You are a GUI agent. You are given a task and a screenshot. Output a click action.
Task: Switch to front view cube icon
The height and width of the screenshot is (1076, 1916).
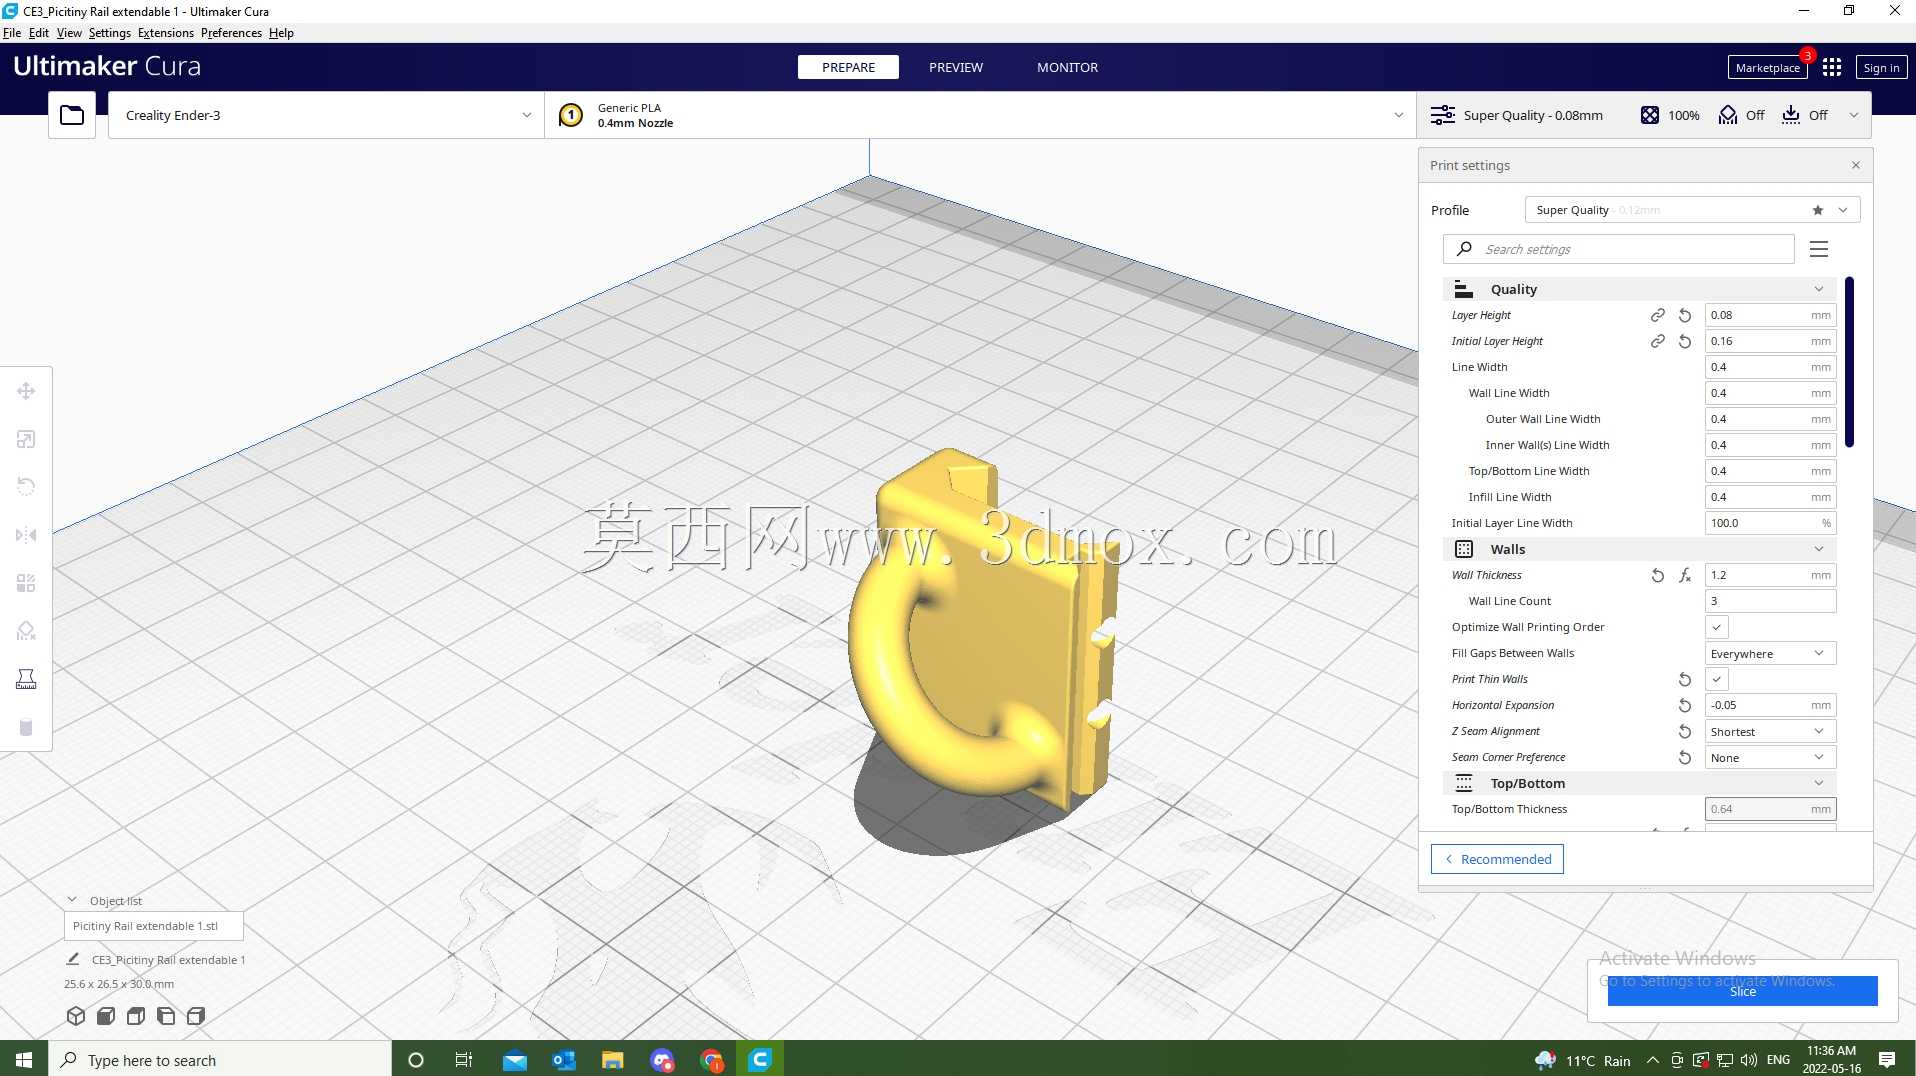pyautogui.click(x=106, y=1016)
